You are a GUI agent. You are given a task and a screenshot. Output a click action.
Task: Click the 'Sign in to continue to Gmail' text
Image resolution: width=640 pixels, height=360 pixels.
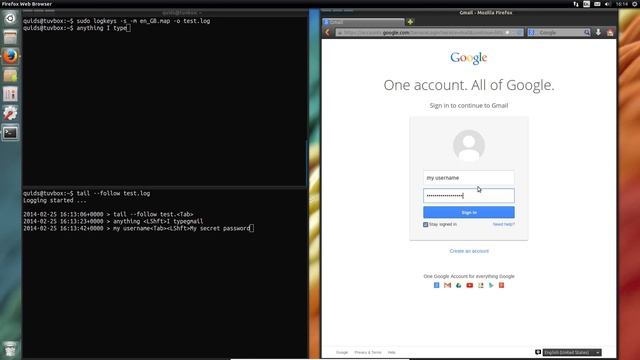click(x=469, y=105)
